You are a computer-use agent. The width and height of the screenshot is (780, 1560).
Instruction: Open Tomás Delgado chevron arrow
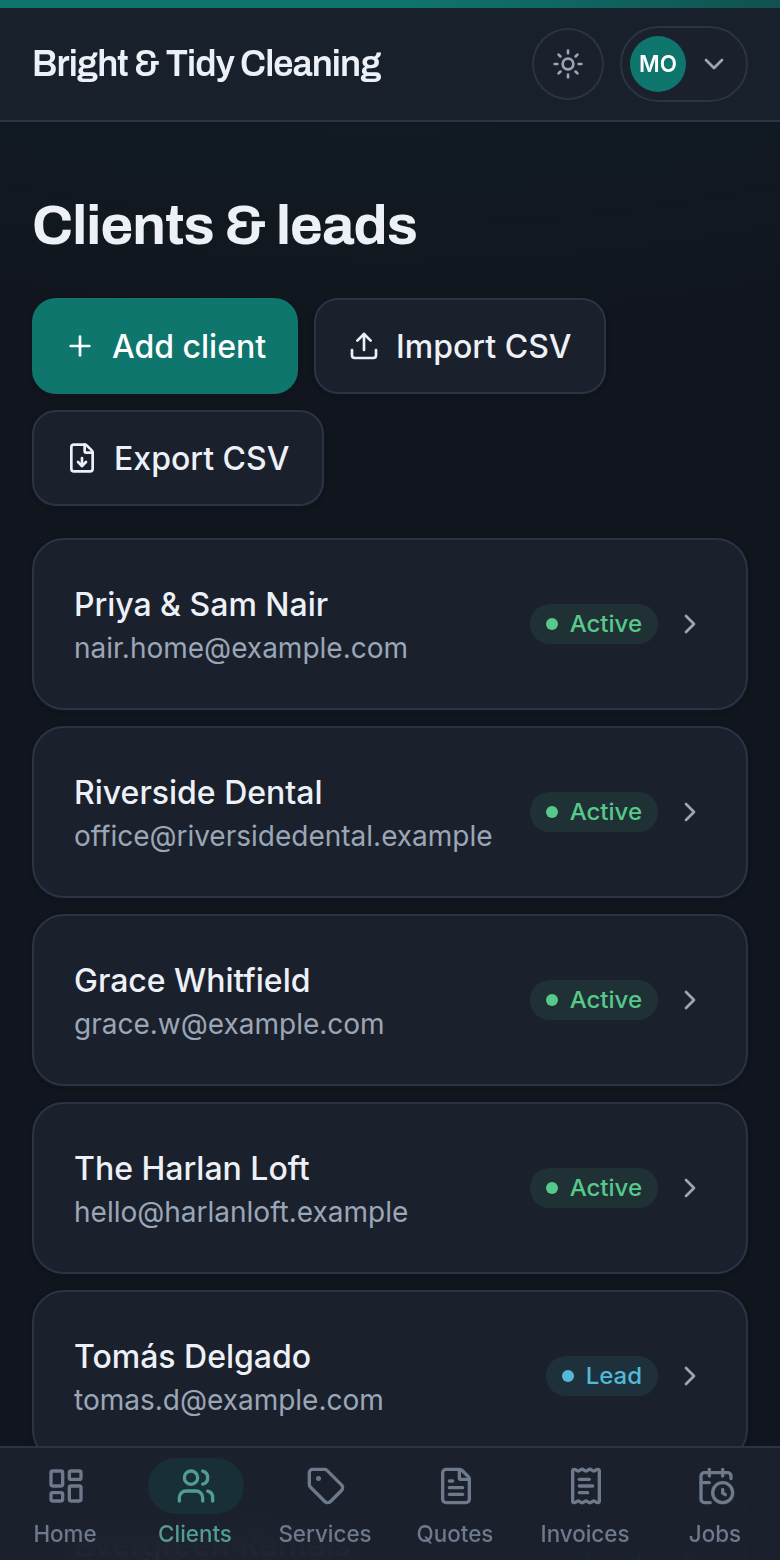689,1376
